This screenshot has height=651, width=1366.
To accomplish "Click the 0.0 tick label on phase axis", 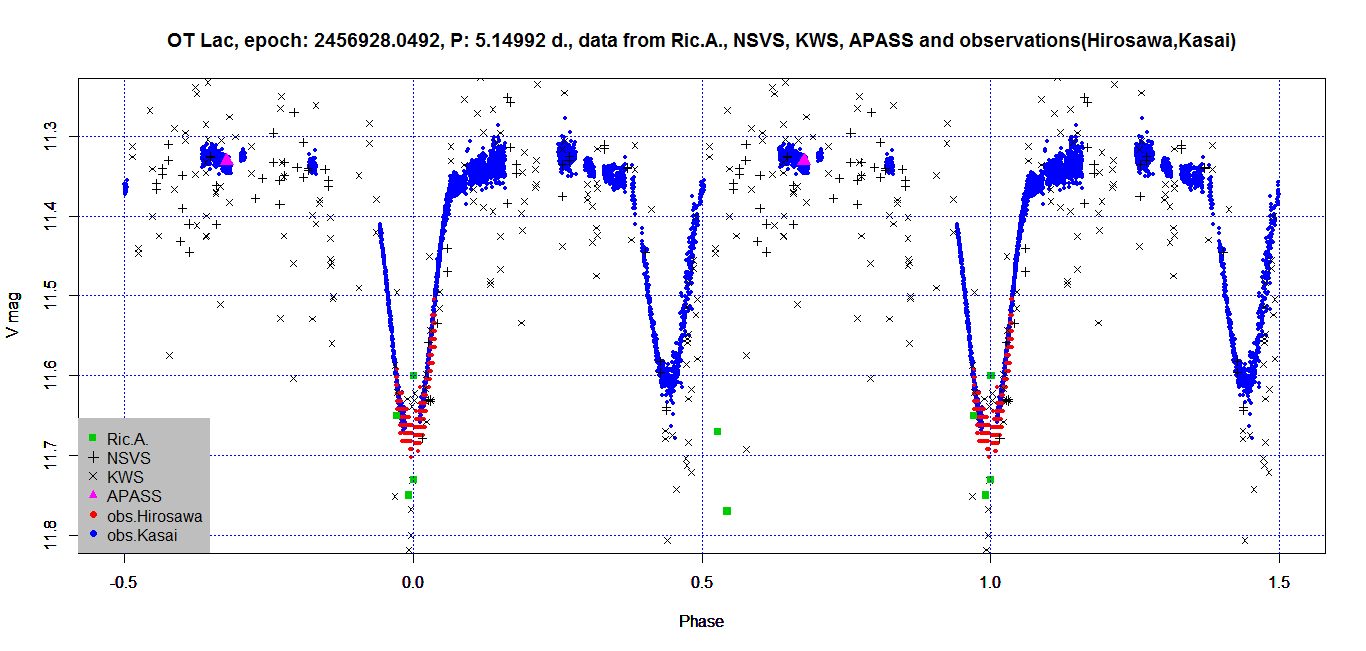I will [413, 581].
